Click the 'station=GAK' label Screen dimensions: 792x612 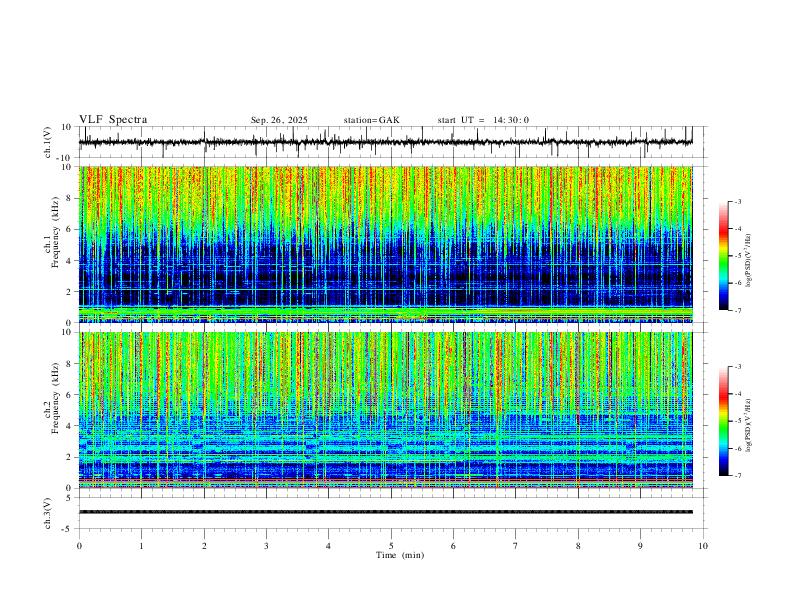pos(371,120)
